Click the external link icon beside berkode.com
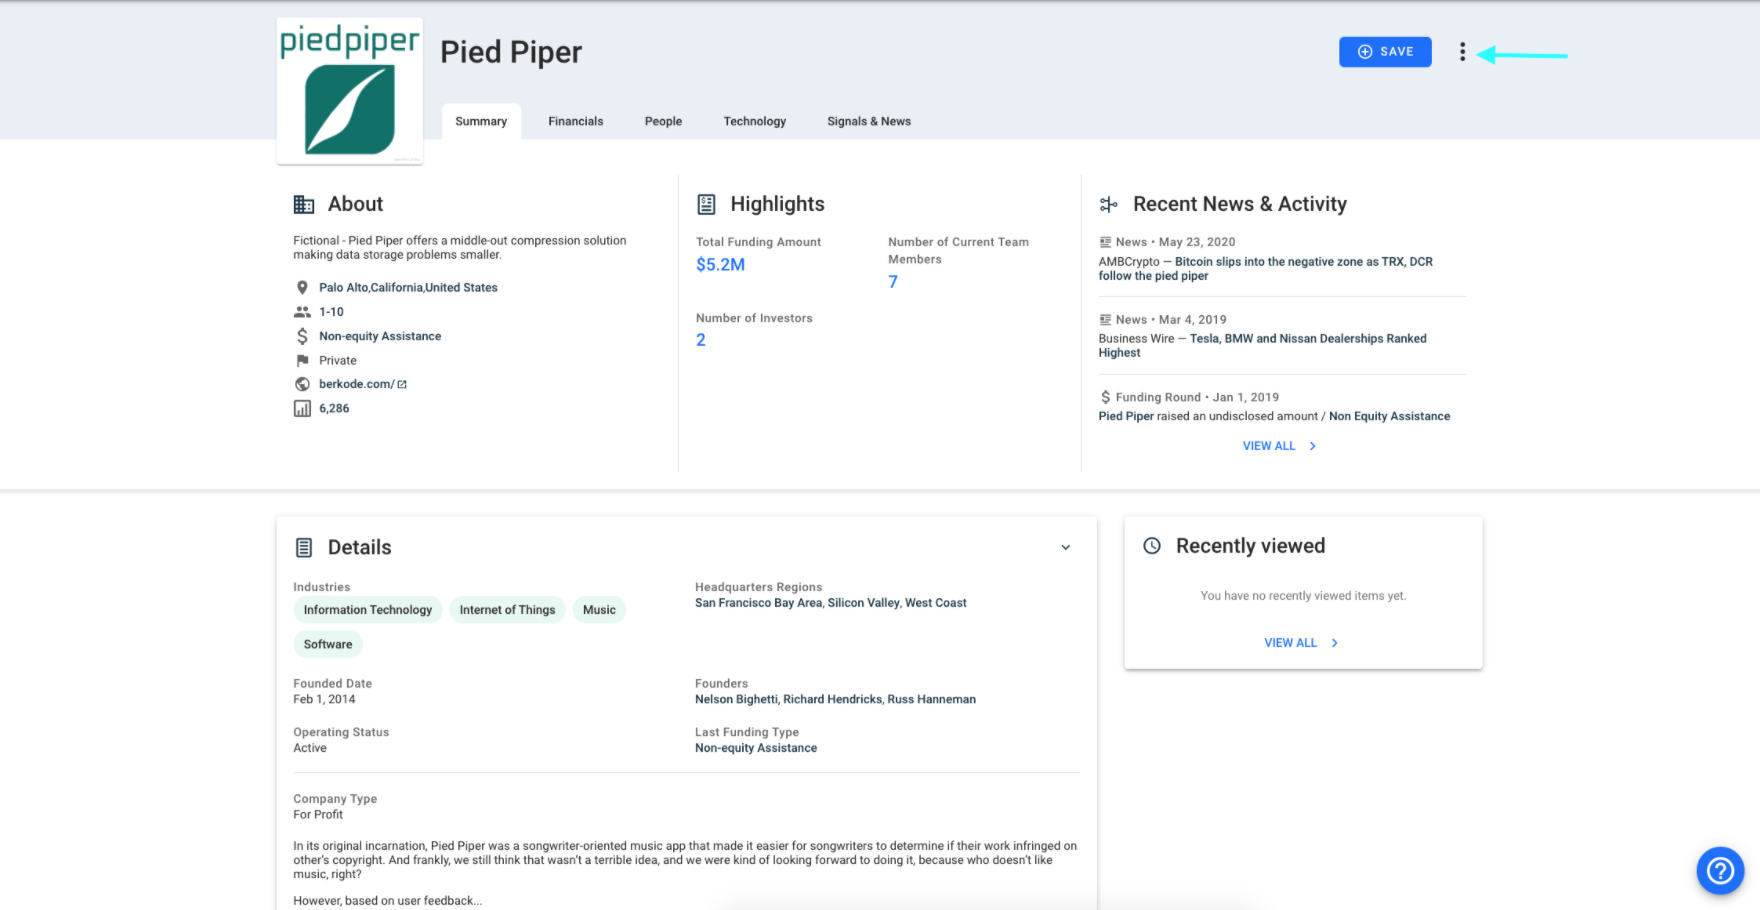1760x910 pixels. 402,385
